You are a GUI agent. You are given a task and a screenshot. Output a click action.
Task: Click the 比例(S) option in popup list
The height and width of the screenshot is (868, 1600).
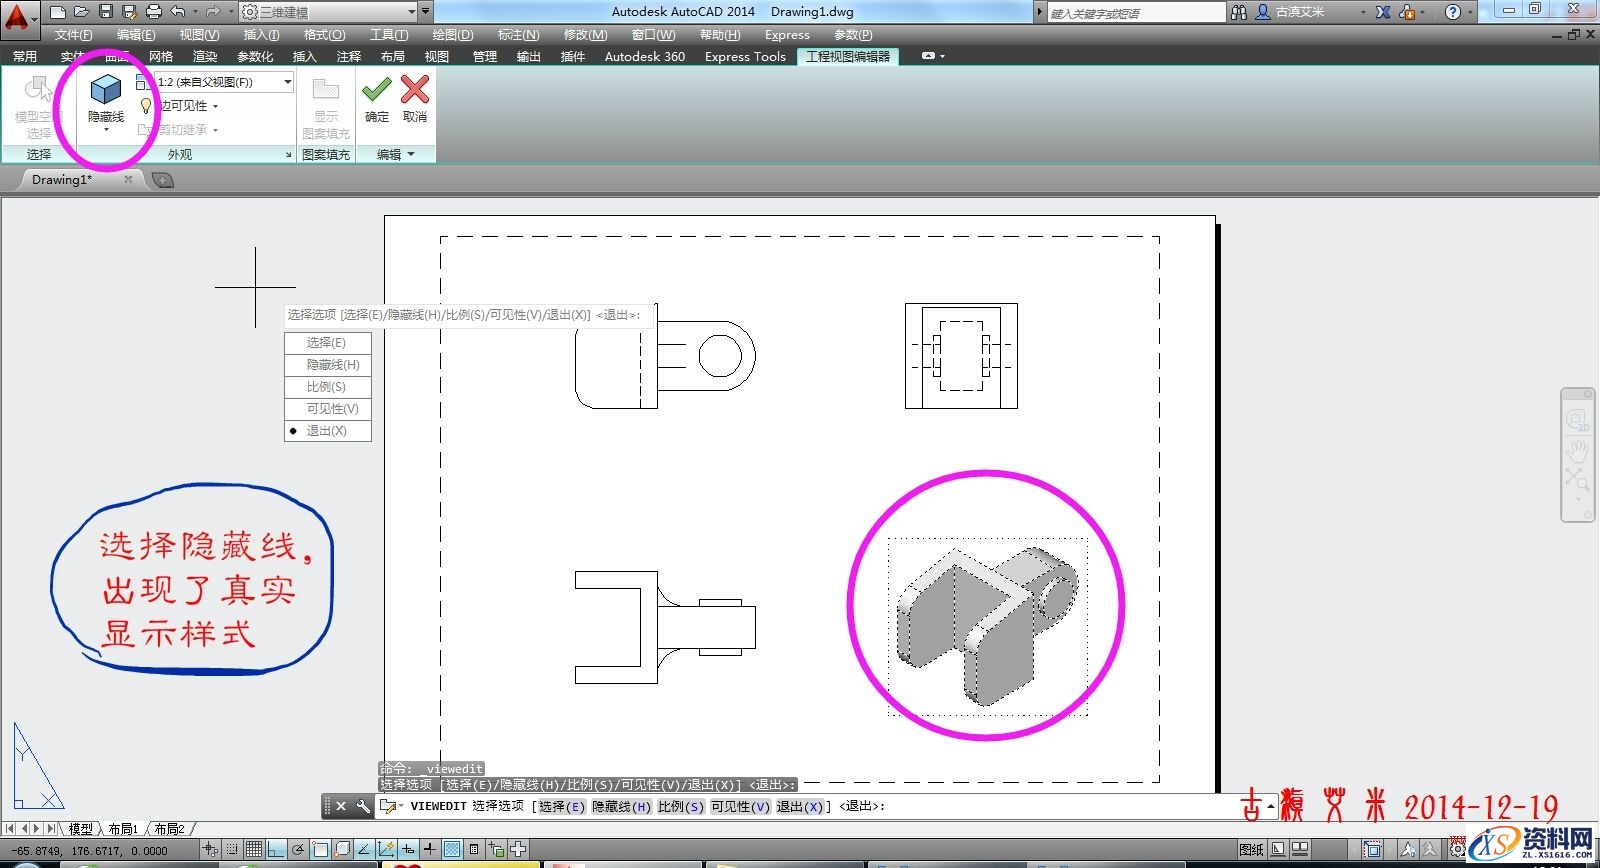[x=327, y=387]
